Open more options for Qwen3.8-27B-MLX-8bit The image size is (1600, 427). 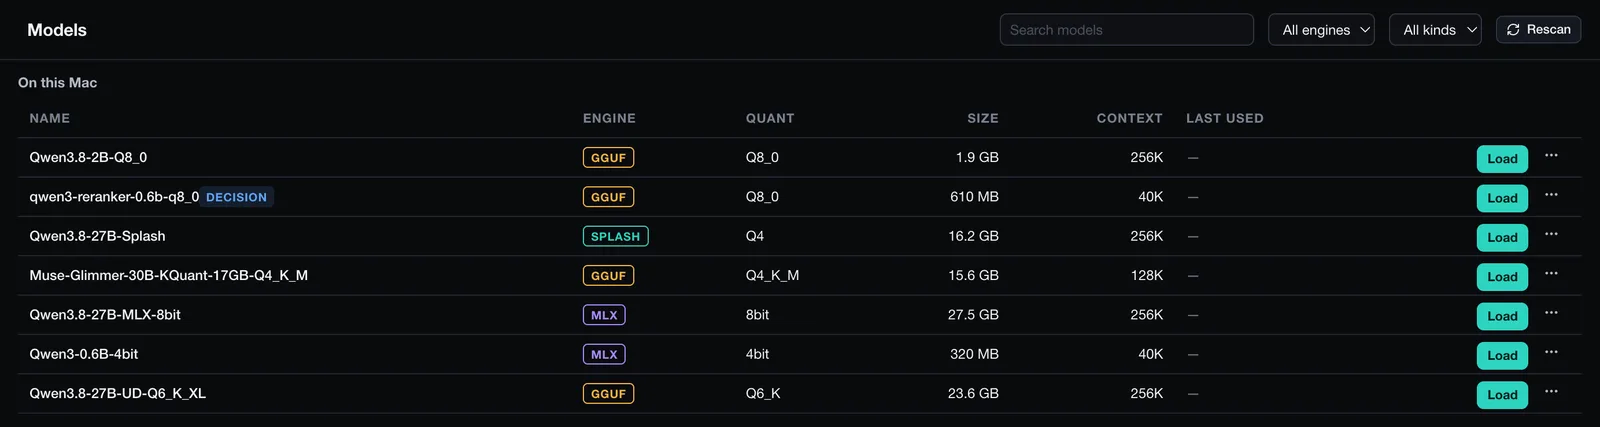click(1551, 313)
